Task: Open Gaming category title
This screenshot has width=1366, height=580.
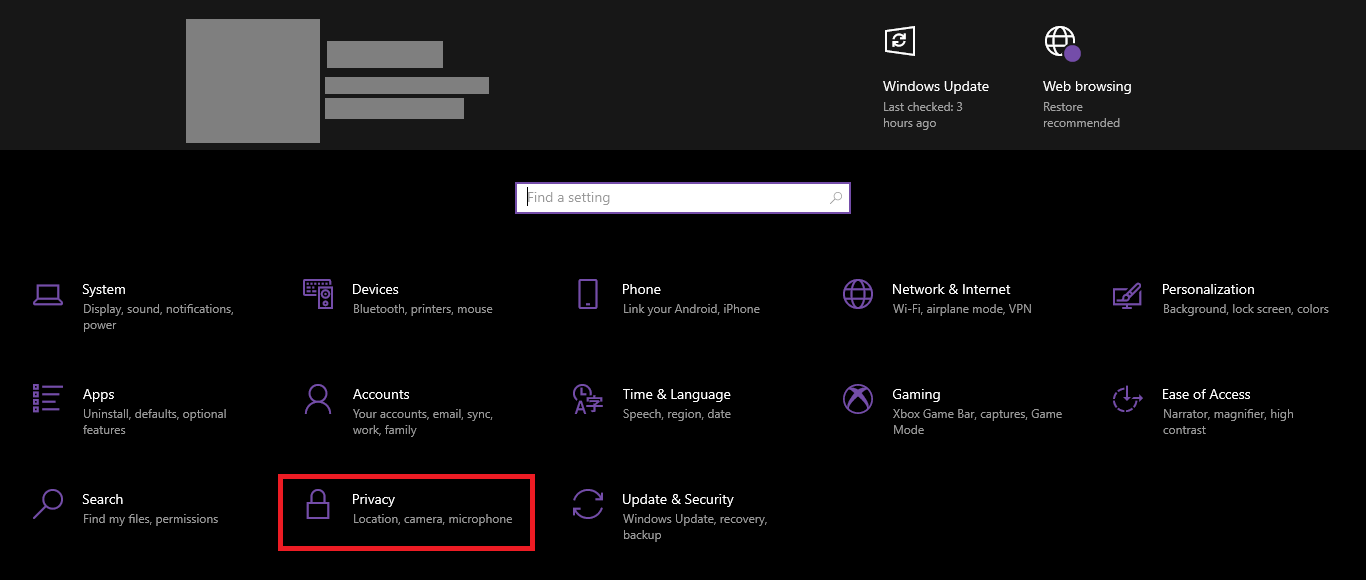Action: 916,394
